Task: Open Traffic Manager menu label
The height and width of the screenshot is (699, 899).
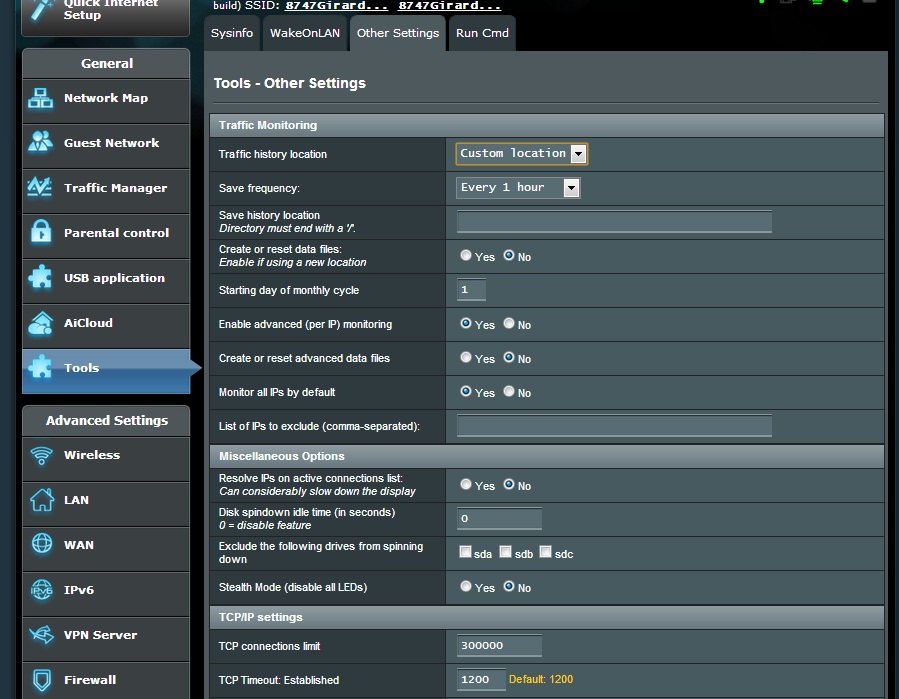Action: click(116, 188)
